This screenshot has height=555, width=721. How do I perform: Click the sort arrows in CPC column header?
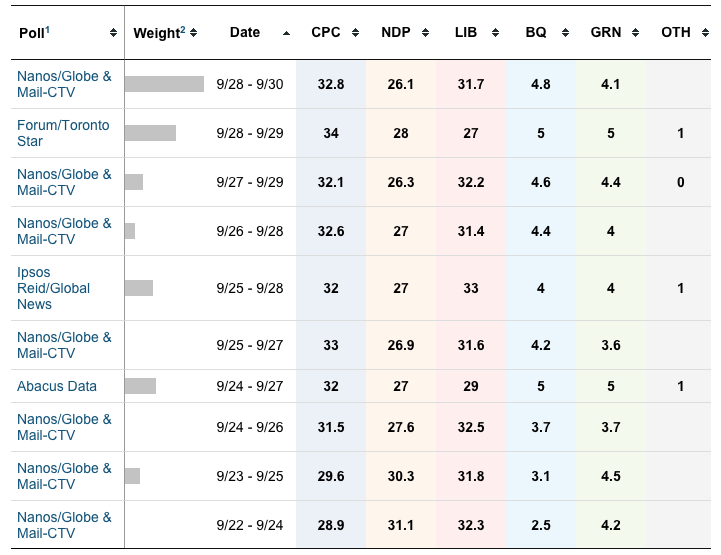[x=351, y=33]
